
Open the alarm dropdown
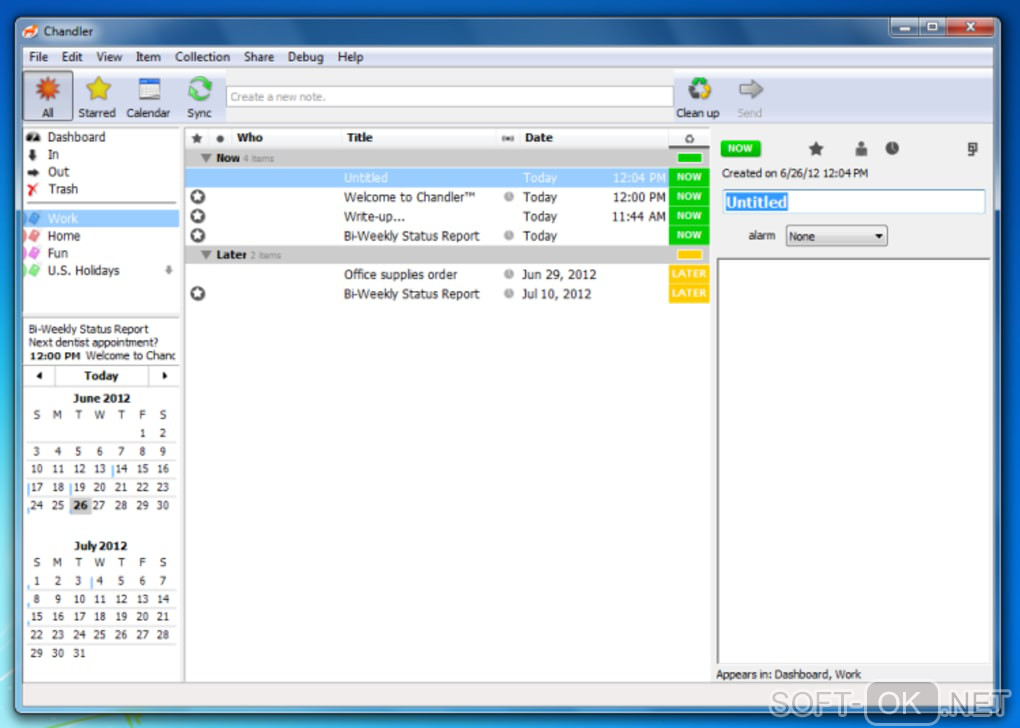tap(836, 236)
